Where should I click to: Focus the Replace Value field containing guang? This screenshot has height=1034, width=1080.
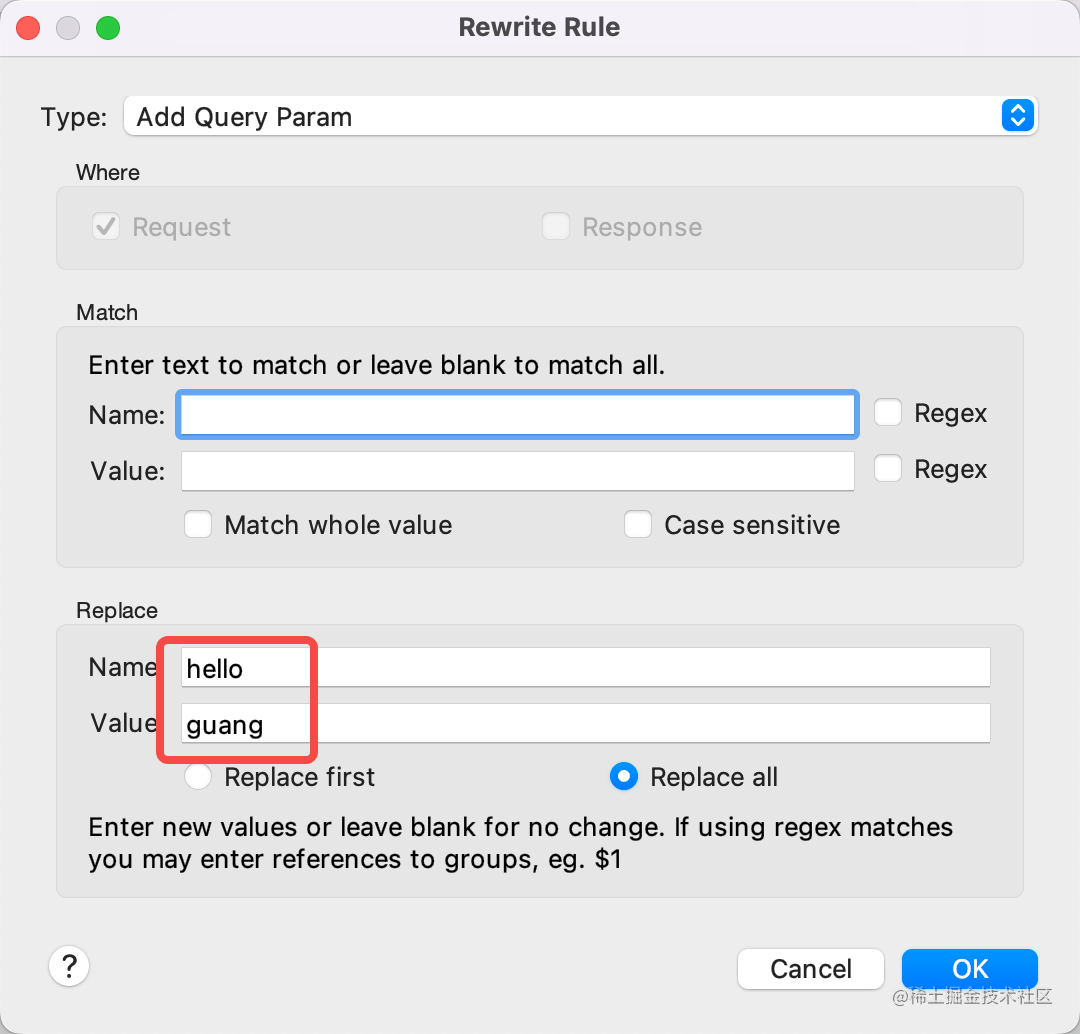pyautogui.click(x=585, y=723)
